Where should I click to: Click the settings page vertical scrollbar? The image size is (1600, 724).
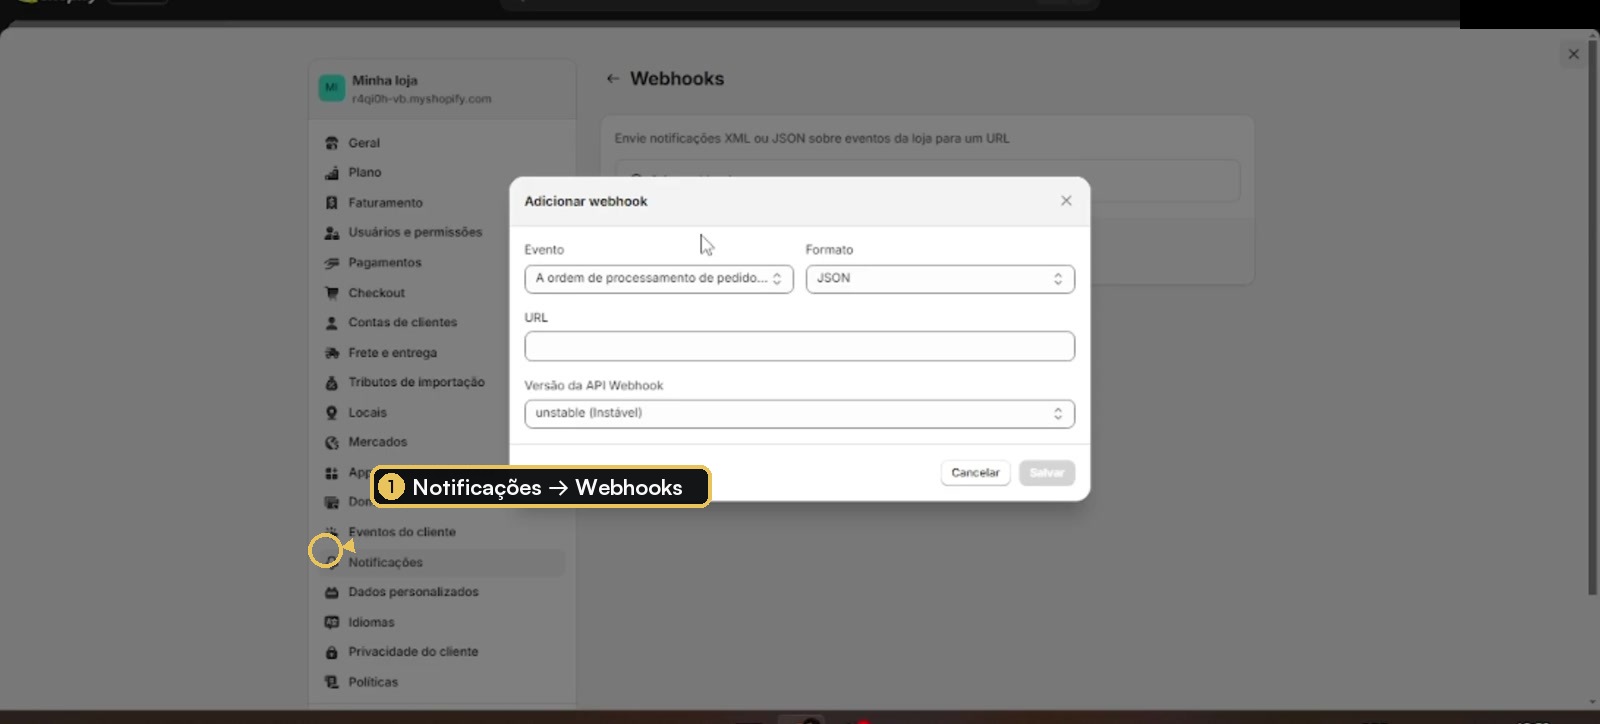tap(1593, 320)
